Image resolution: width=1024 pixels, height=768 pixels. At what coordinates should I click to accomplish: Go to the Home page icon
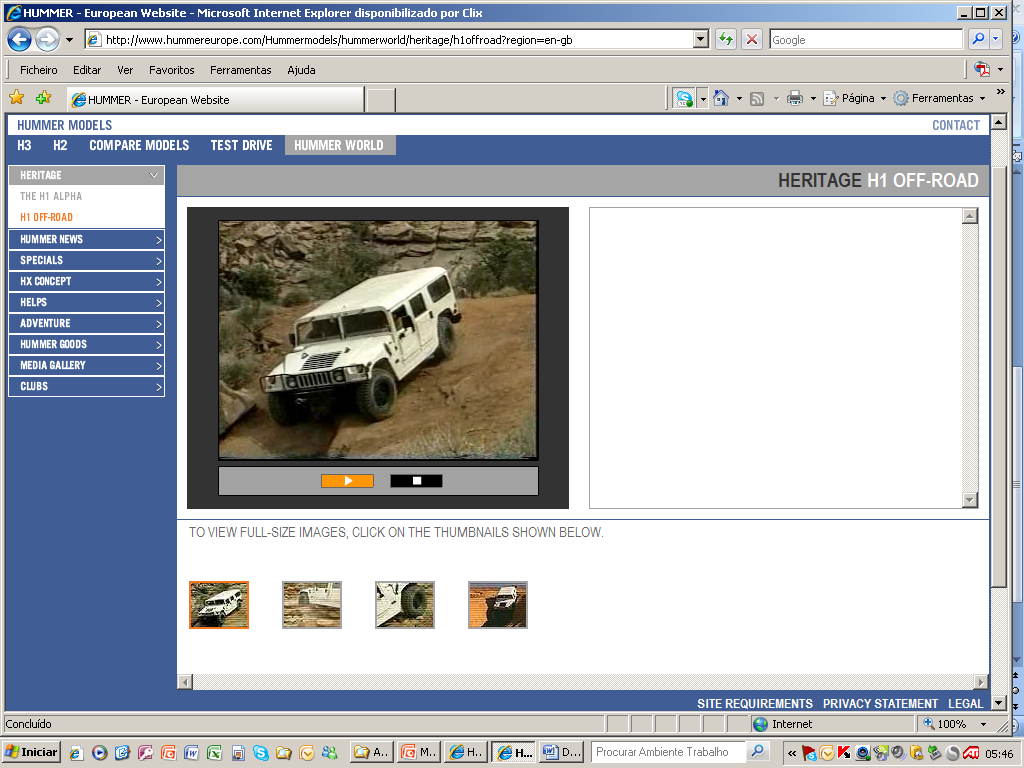coord(721,98)
